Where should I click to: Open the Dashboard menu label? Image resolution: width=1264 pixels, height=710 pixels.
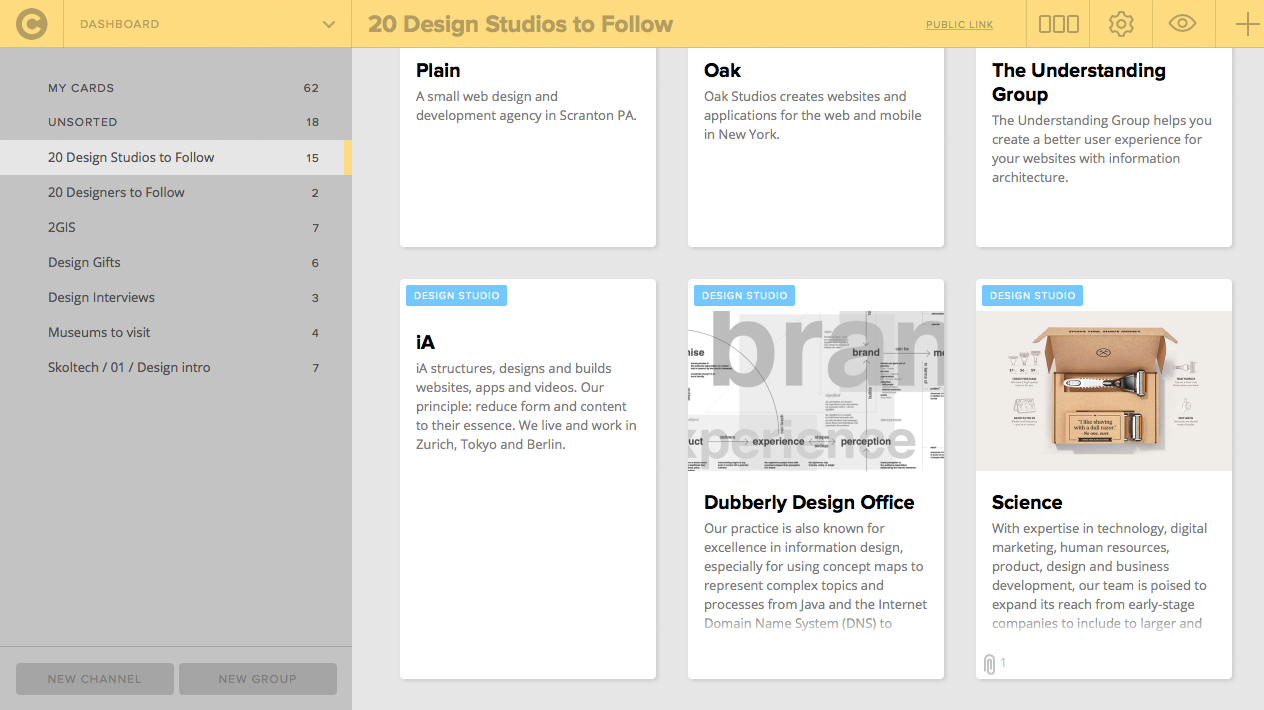click(119, 24)
